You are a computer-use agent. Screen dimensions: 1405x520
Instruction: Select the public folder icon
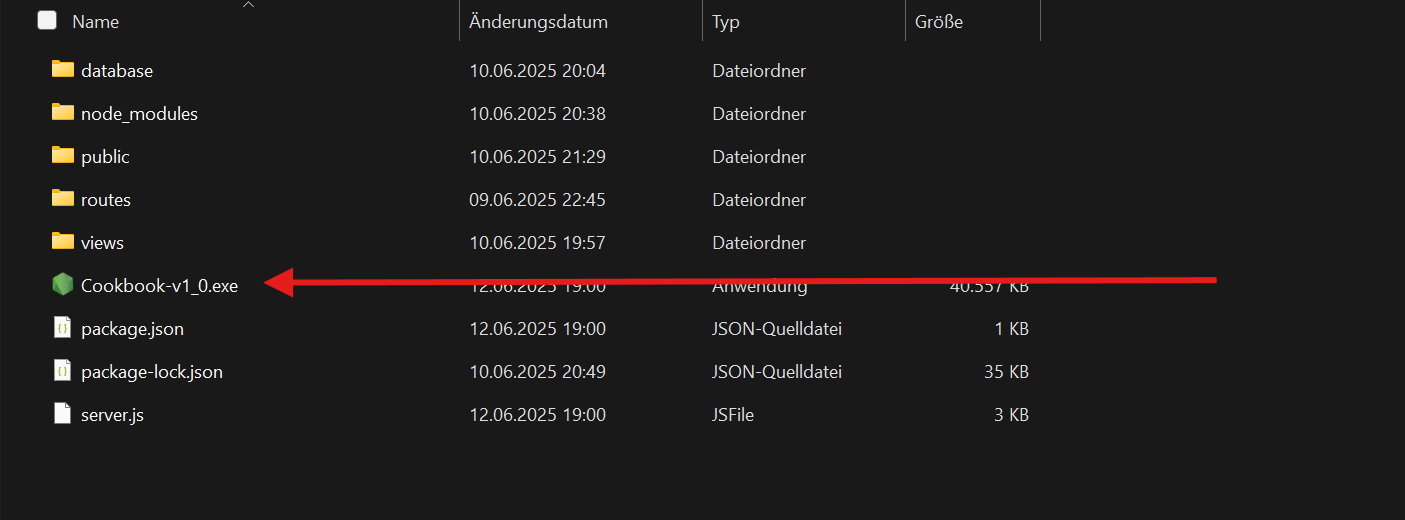[x=63, y=155]
